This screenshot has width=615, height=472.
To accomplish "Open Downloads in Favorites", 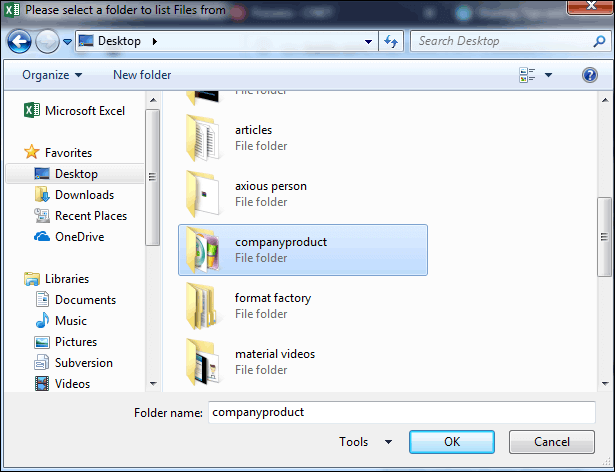I will click(x=84, y=195).
